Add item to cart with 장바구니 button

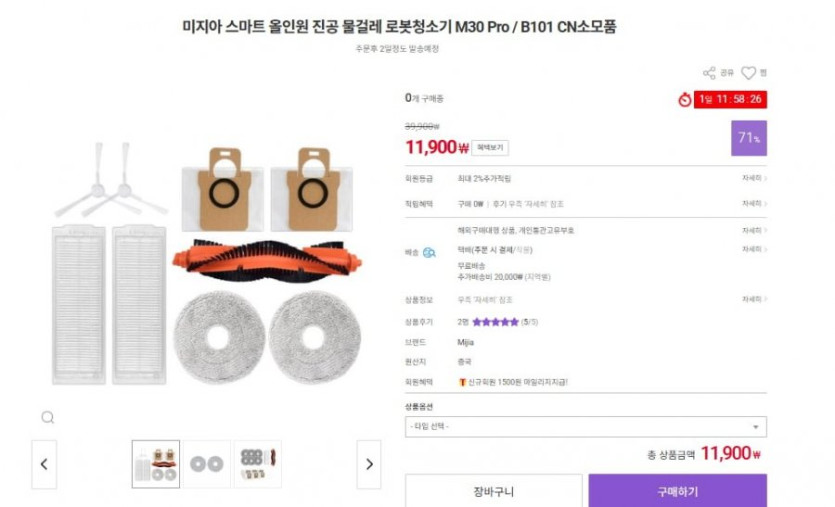[494, 491]
